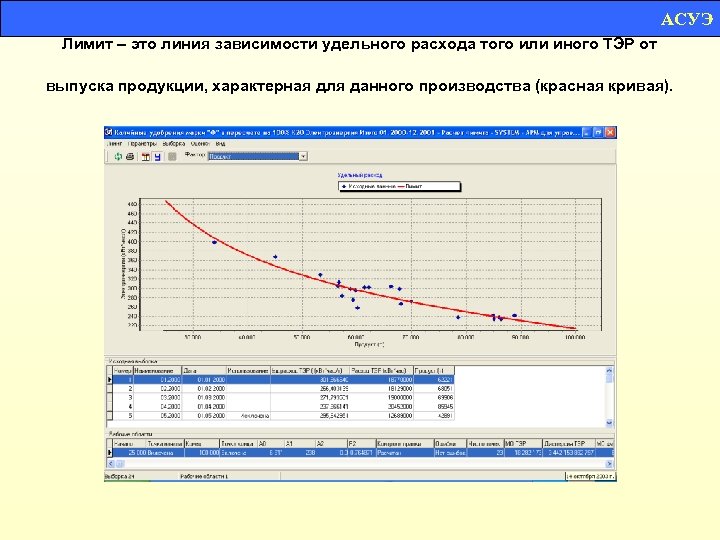720x540 pixels.
Task: Click the Нет ошибок cell
Action: [x=450, y=453]
